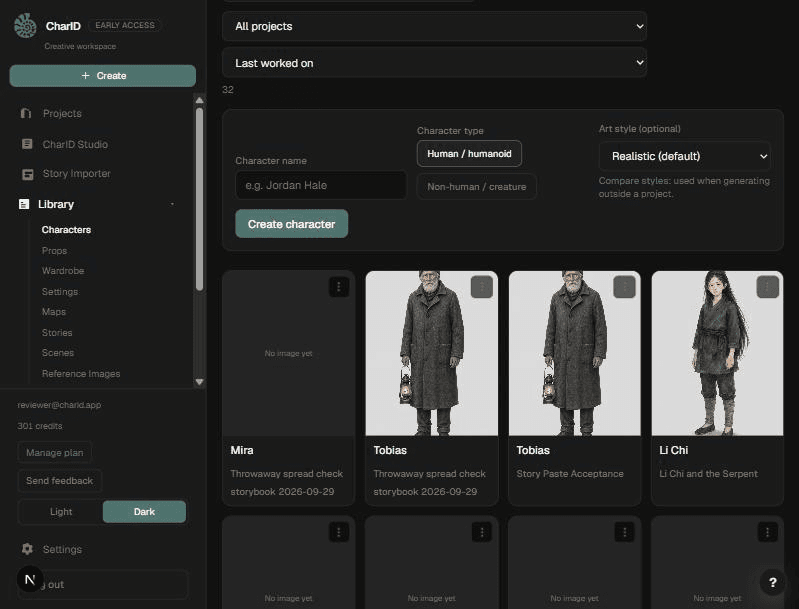Open the Li Chi character image
This screenshot has width=799, height=609.
coord(717,353)
